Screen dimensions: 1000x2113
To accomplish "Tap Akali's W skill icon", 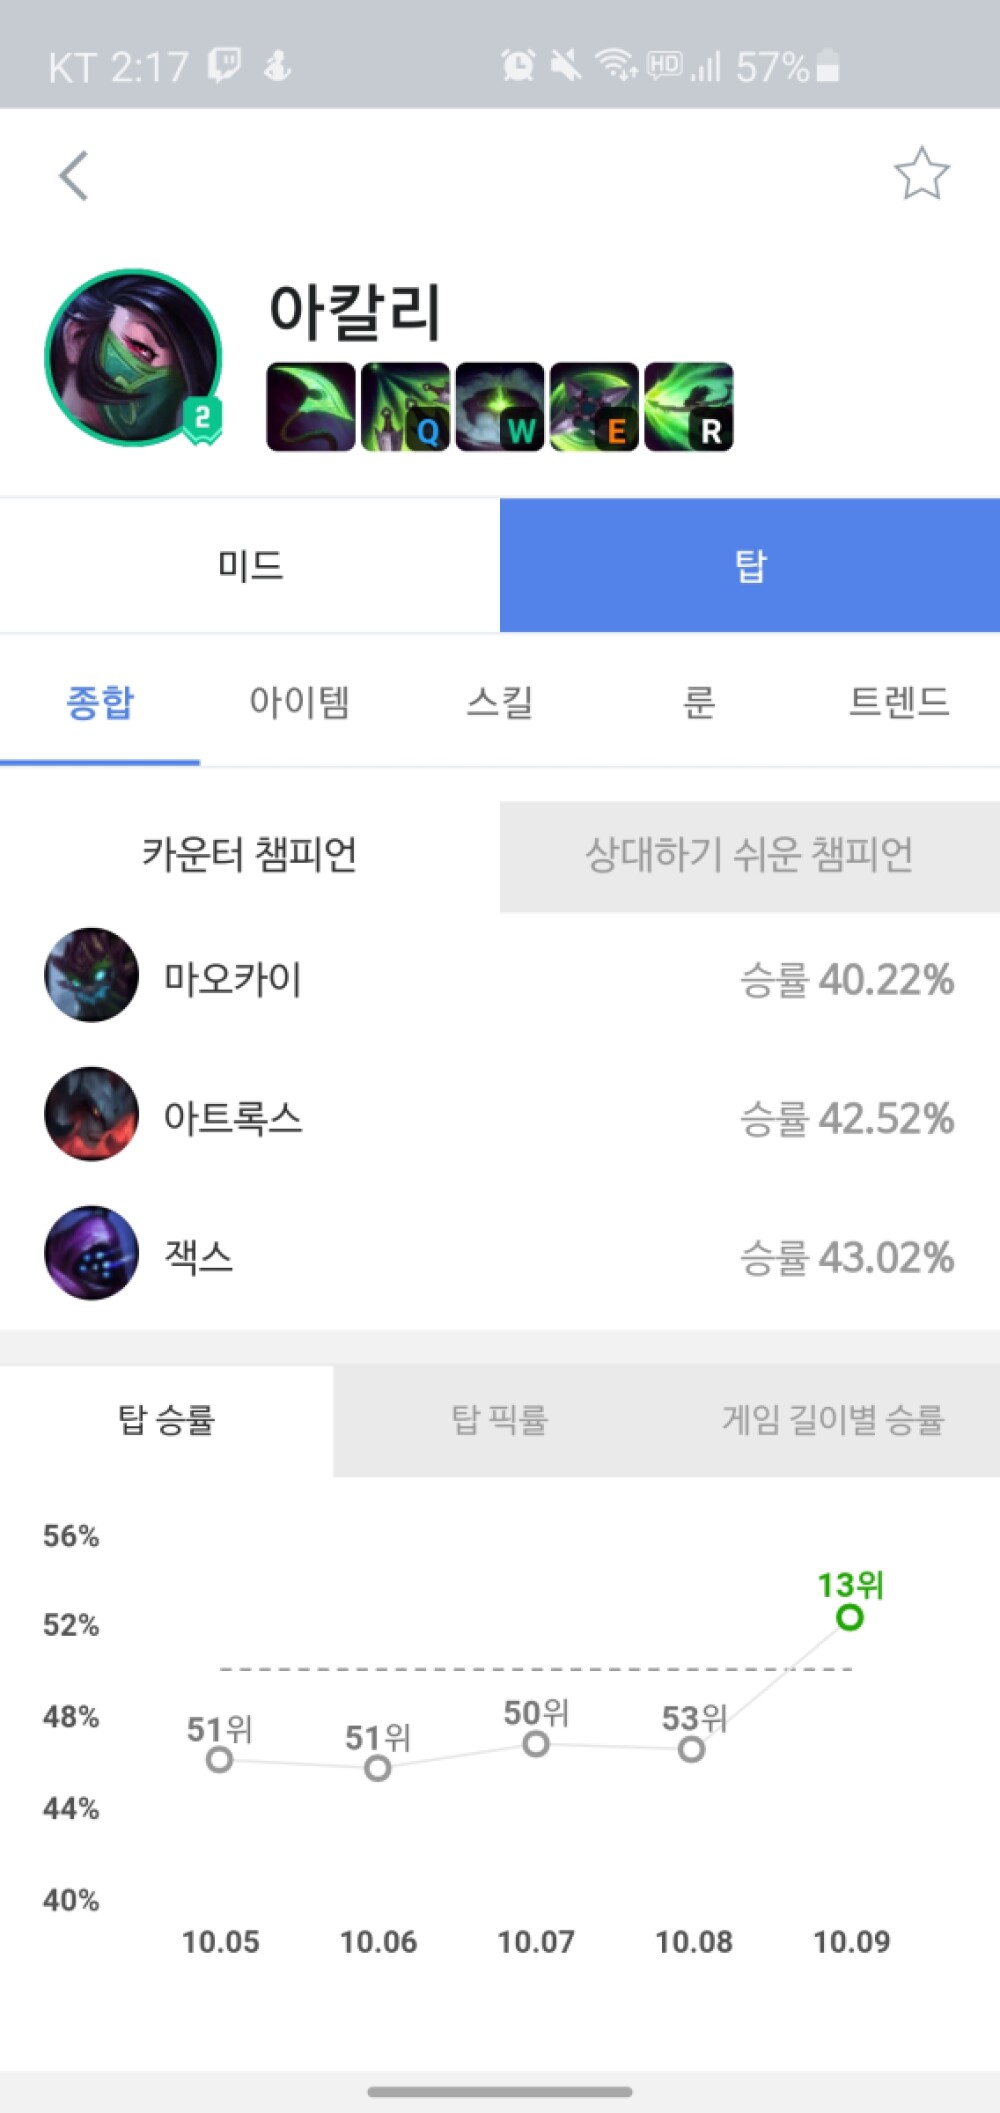I will 500,407.
